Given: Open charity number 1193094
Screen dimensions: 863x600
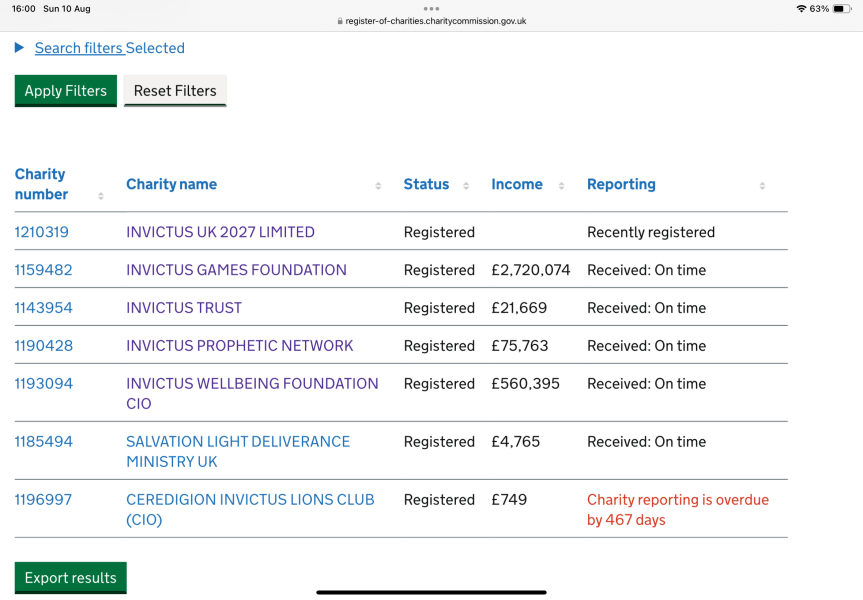Looking at the screenshot, I should pos(43,384).
